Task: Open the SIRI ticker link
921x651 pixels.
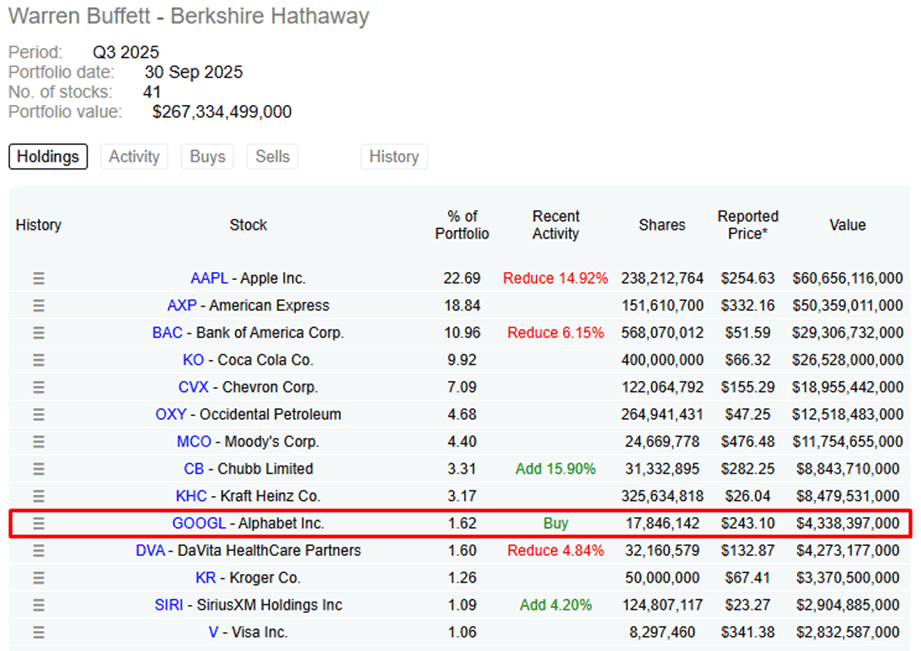Action: click(x=169, y=605)
